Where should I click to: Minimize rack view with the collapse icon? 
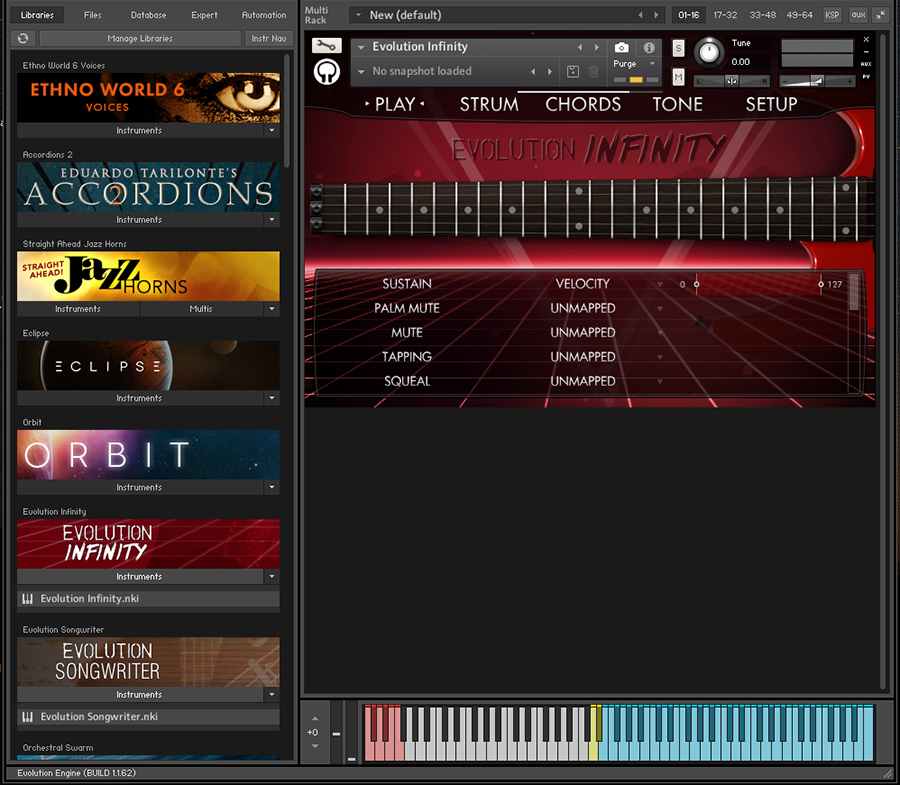coord(880,15)
